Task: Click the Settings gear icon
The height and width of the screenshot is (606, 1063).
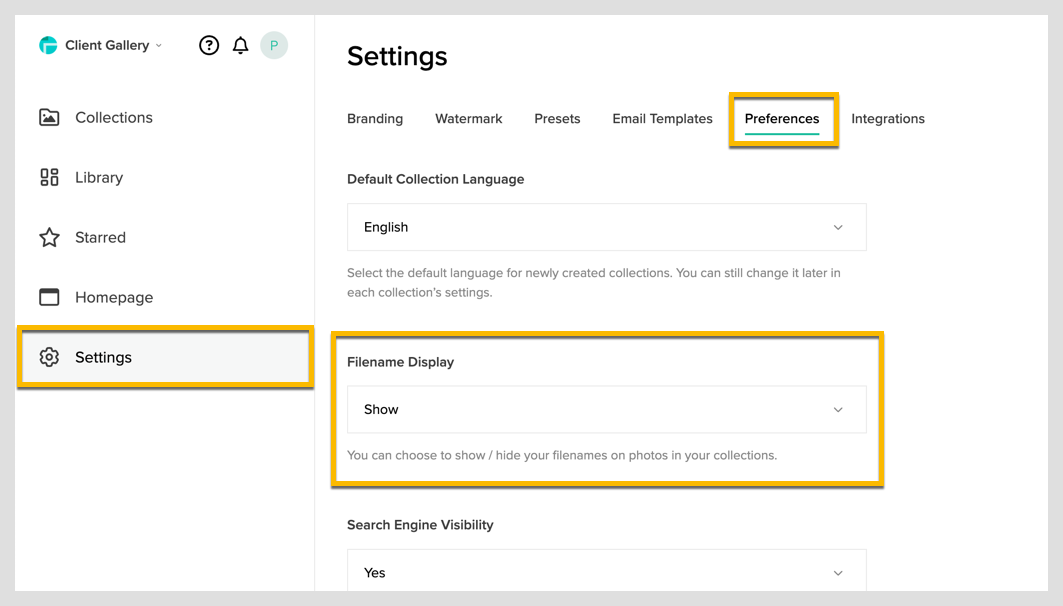Action: coord(49,357)
